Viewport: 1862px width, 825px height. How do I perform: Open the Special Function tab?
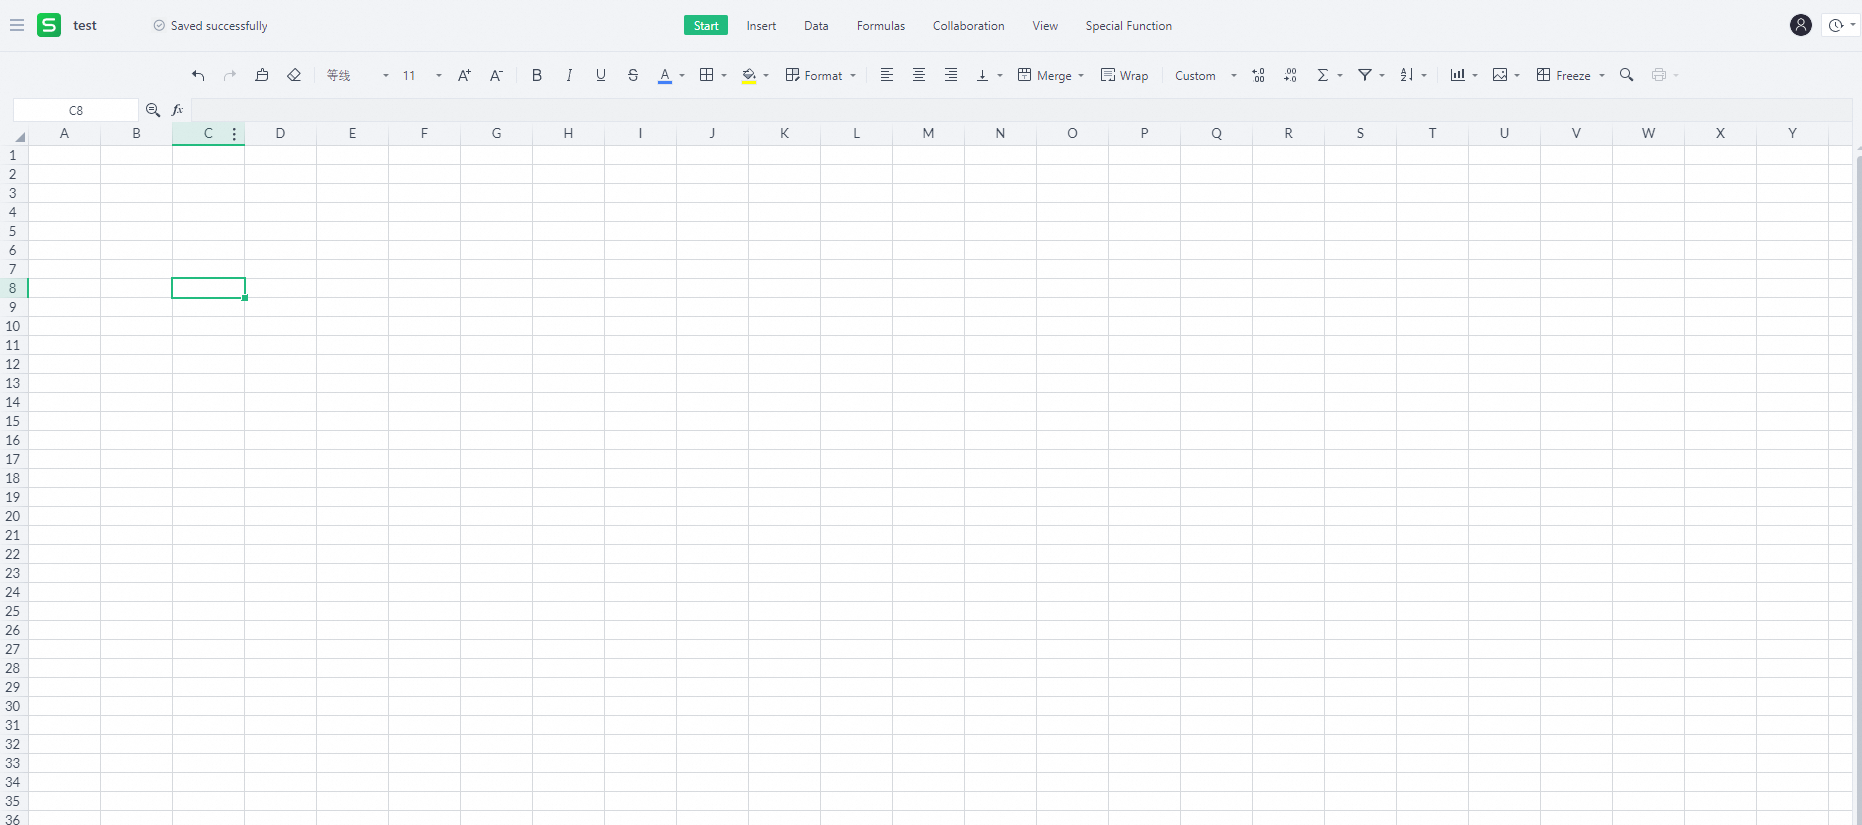pyautogui.click(x=1129, y=26)
